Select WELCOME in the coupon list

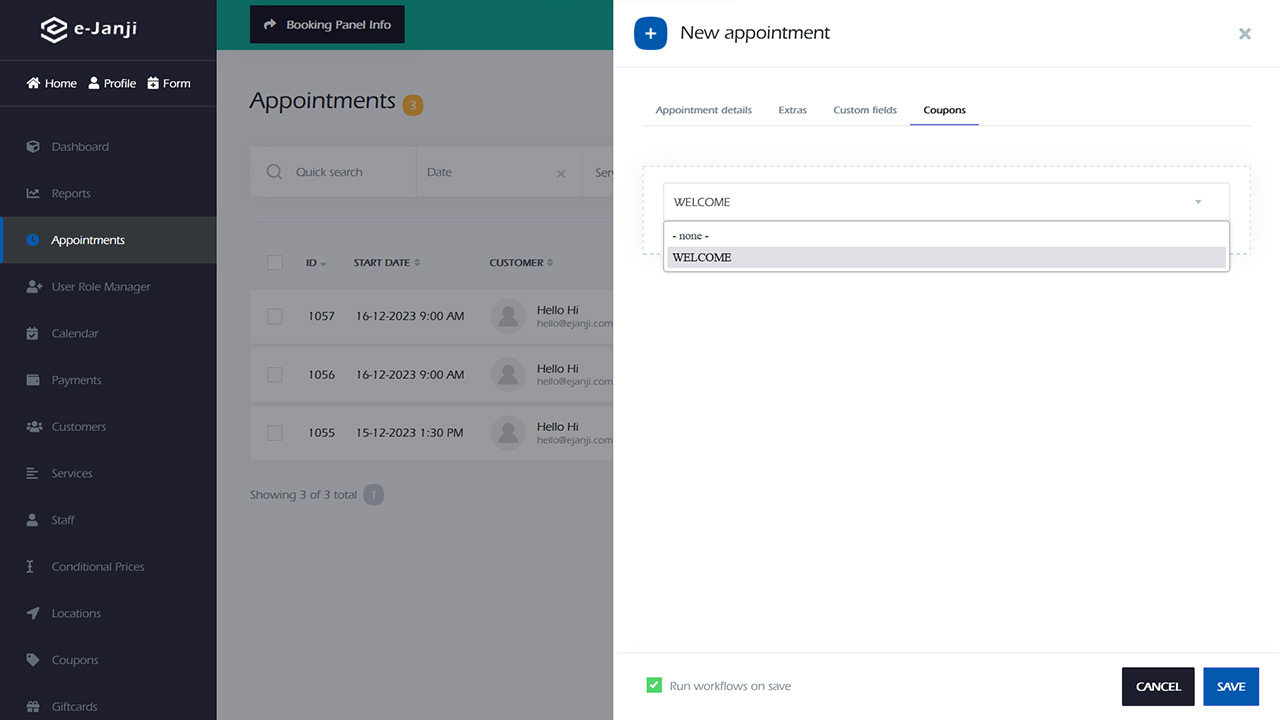coord(946,257)
